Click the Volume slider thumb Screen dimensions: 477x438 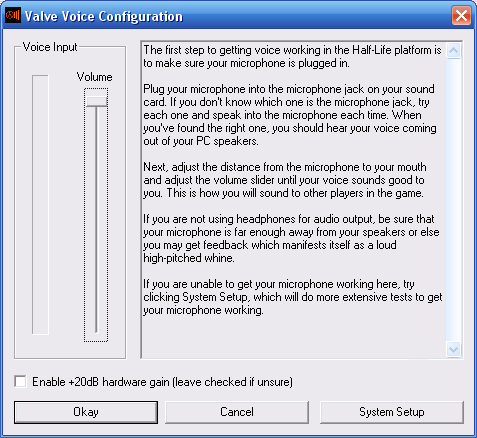96,101
